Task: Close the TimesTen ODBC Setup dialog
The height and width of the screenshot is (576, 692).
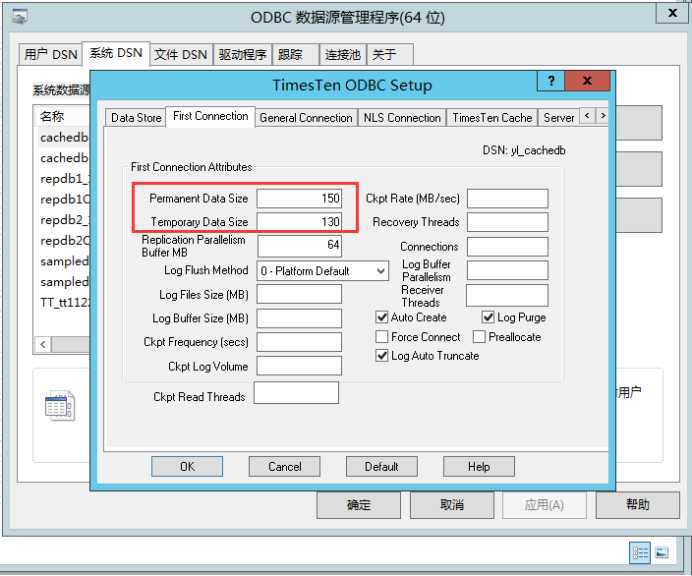Action: pyautogui.click(x=587, y=81)
